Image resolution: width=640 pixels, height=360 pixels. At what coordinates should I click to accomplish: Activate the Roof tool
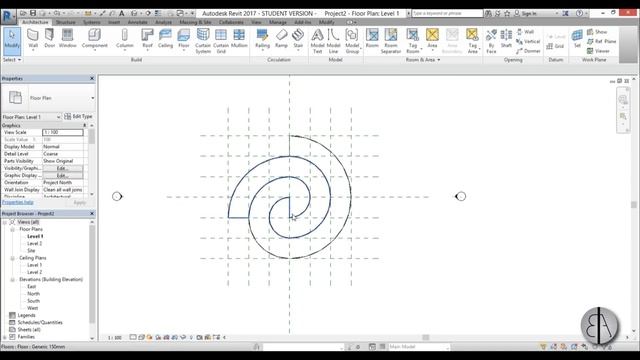pos(147,40)
